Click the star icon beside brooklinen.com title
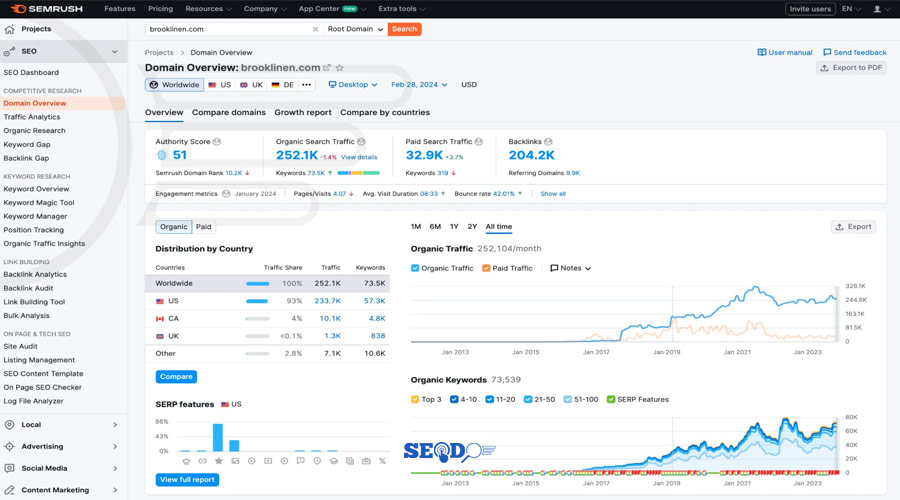The image size is (900, 500). tap(340, 68)
